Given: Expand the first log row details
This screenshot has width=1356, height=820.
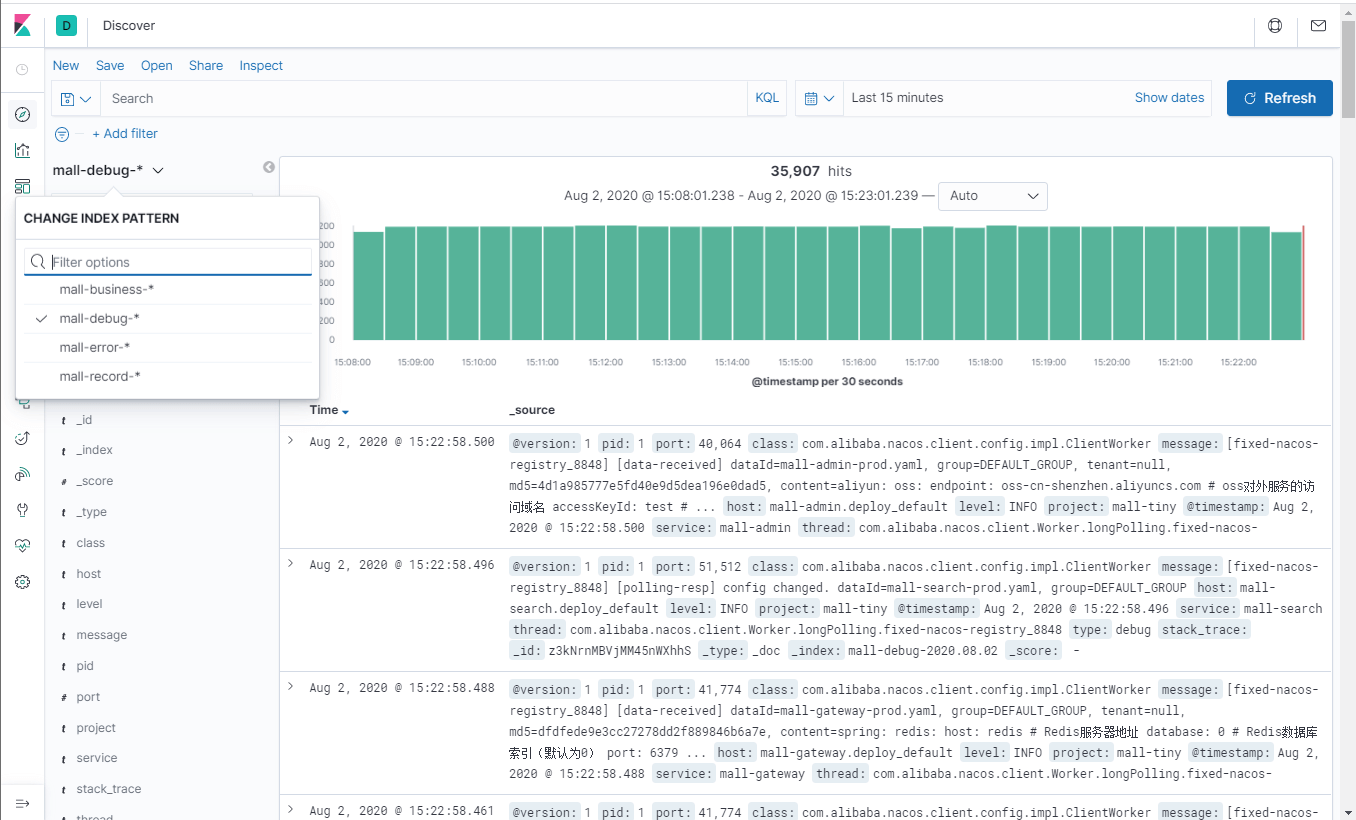Looking at the screenshot, I should tap(291, 440).
